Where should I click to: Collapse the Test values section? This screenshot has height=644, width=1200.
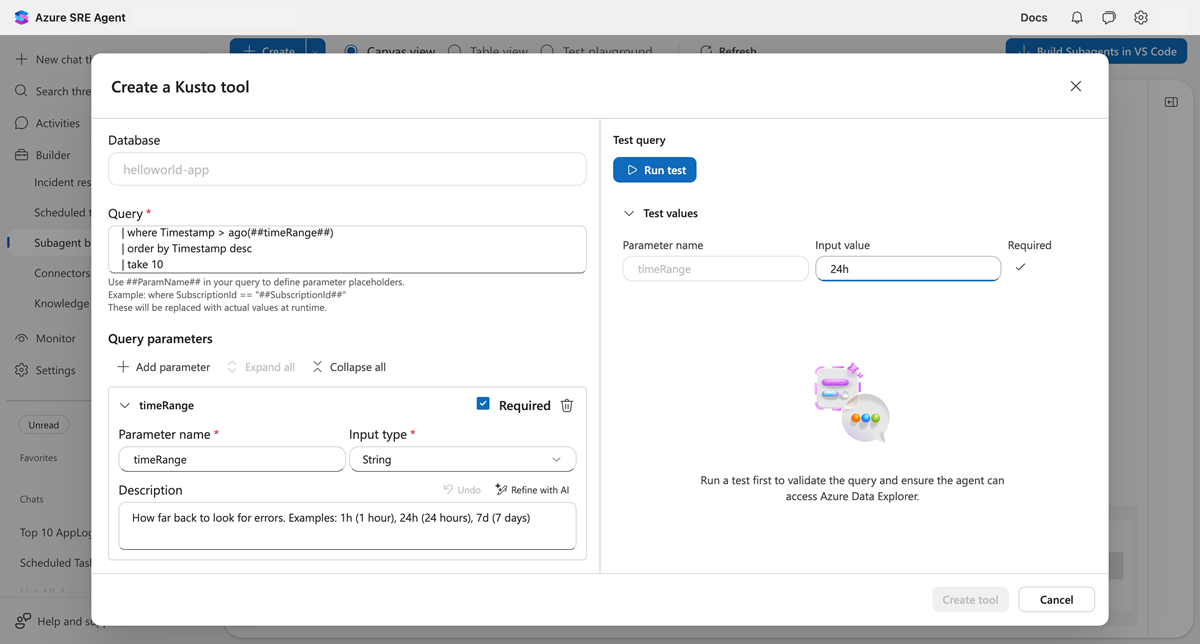pos(629,213)
